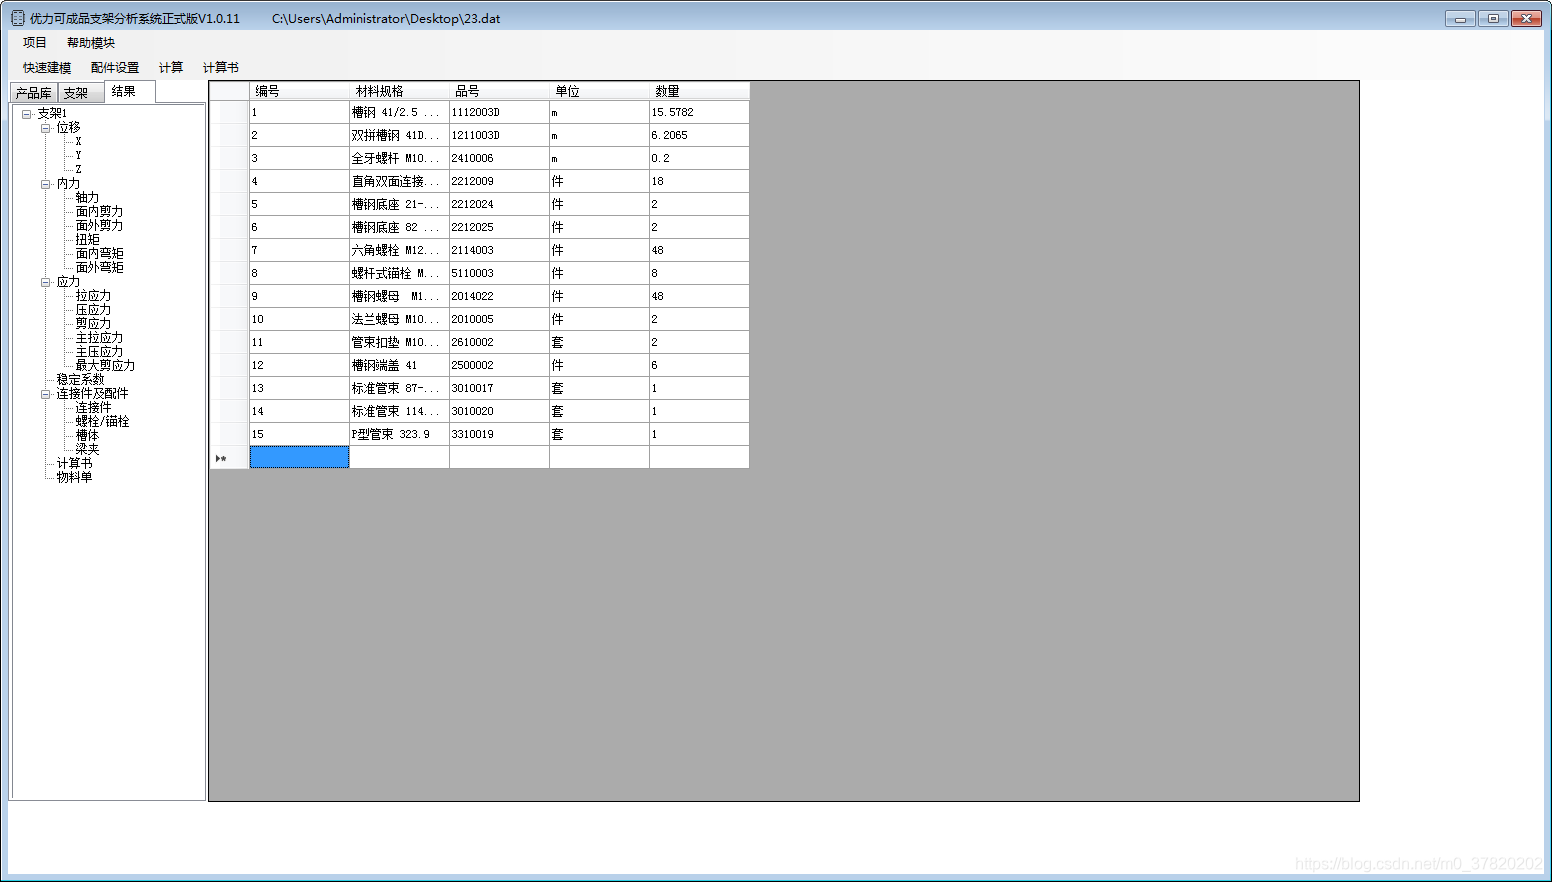Click part number 3010020

[499, 411]
